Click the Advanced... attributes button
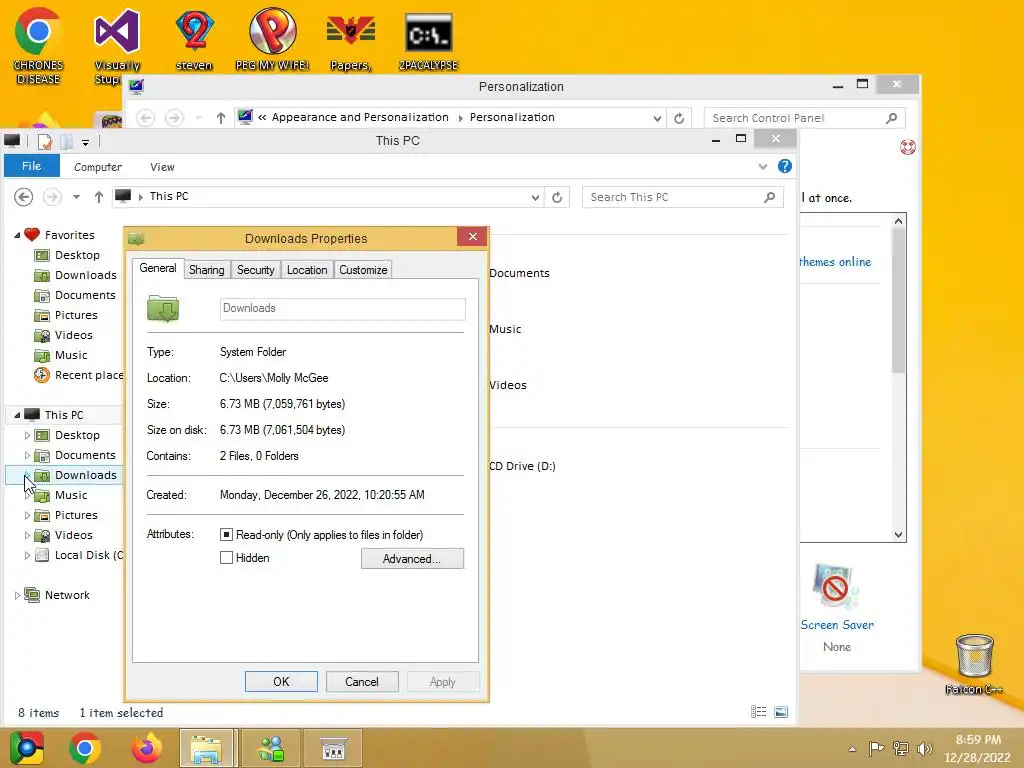Image resolution: width=1024 pixels, height=768 pixels. pyautogui.click(x=412, y=558)
